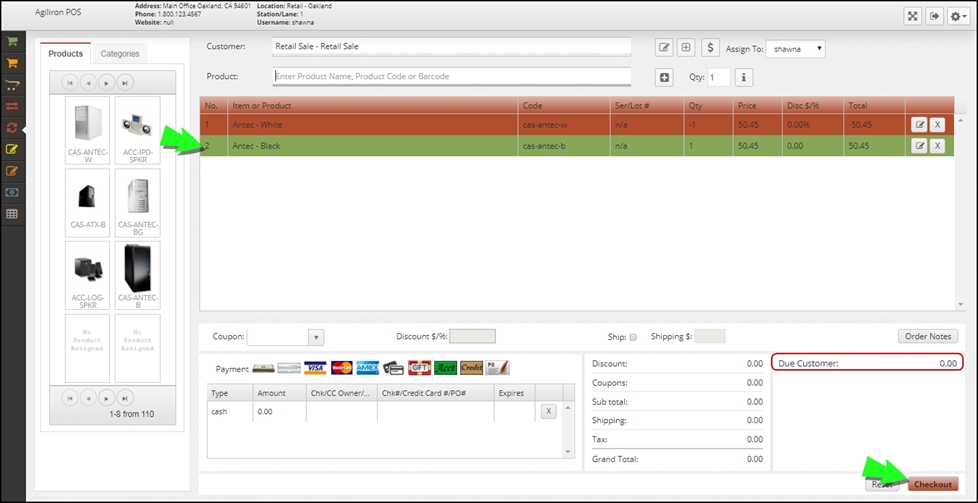978x503 pixels.
Task: Click the Shipping $ input field
Action: tap(710, 336)
